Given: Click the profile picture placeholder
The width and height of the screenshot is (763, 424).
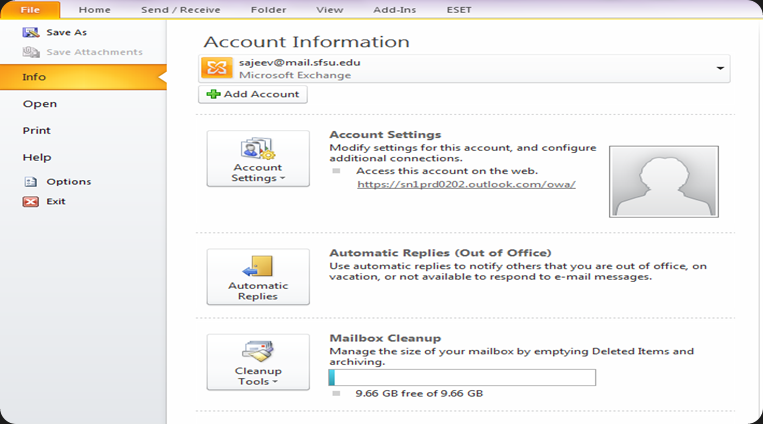Looking at the screenshot, I should pyautogui.click(x=663, y=181).
